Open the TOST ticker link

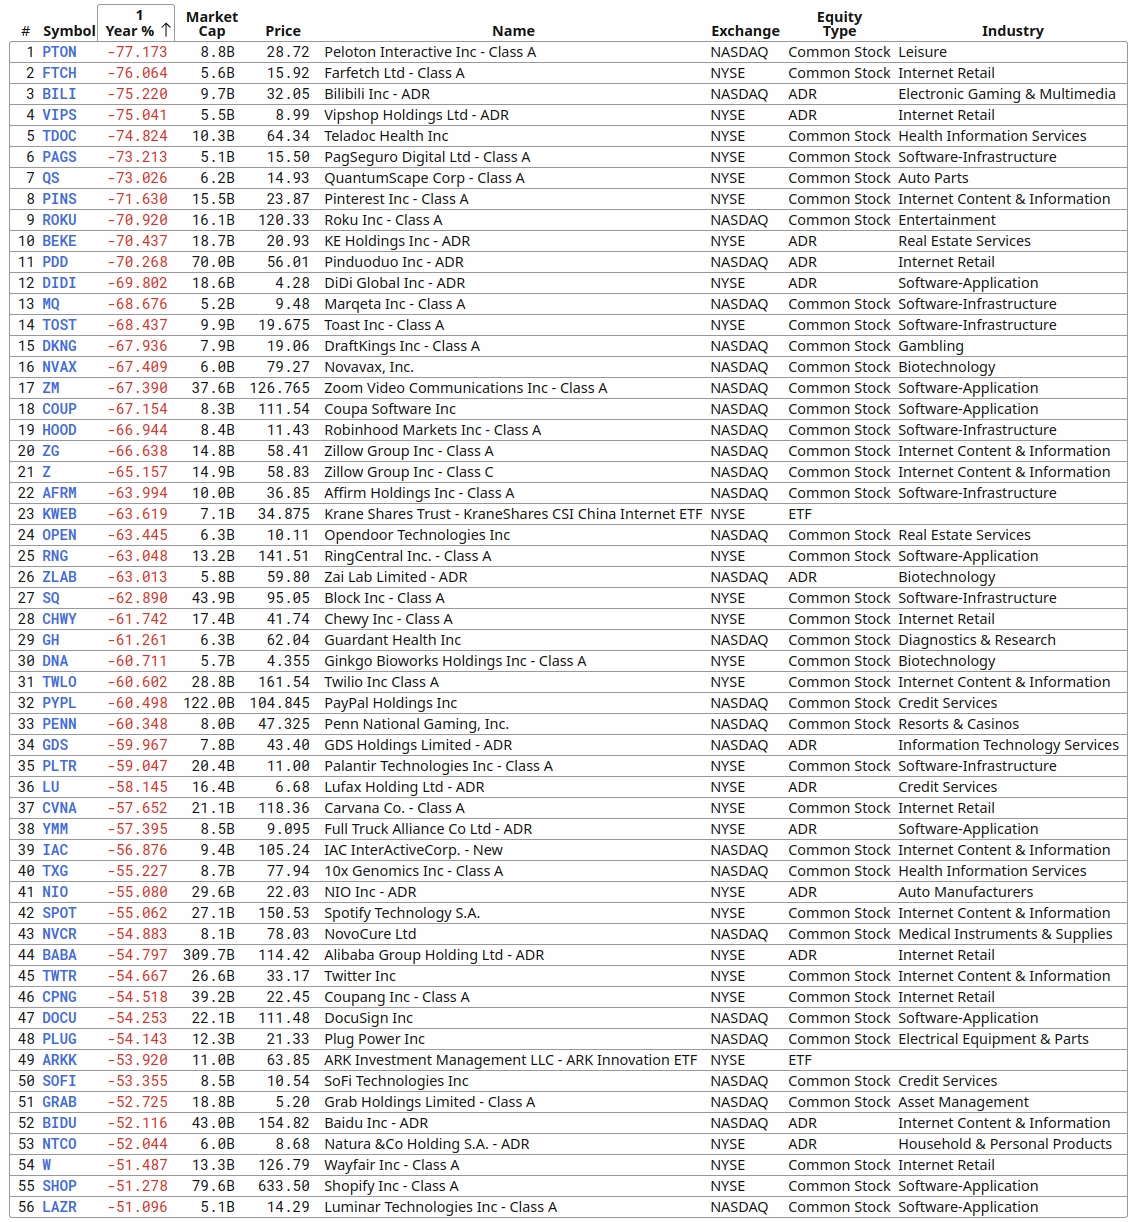(59, 325)
